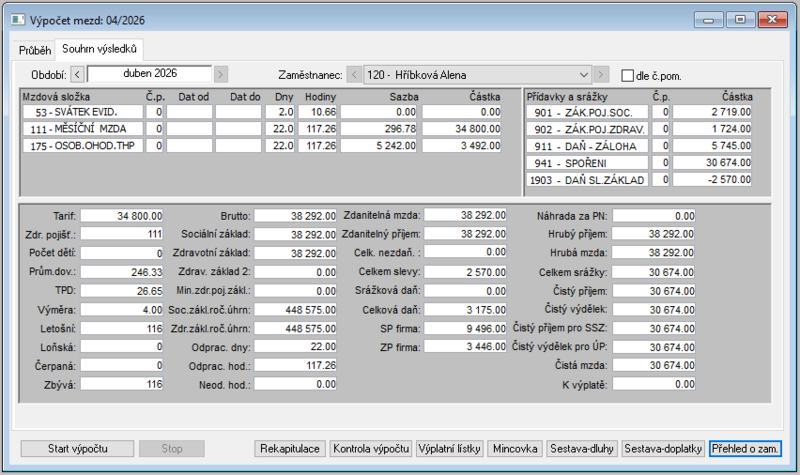
Task: Select the 53 - SVÁTEK EVID. row
Action: coord(262,112)
